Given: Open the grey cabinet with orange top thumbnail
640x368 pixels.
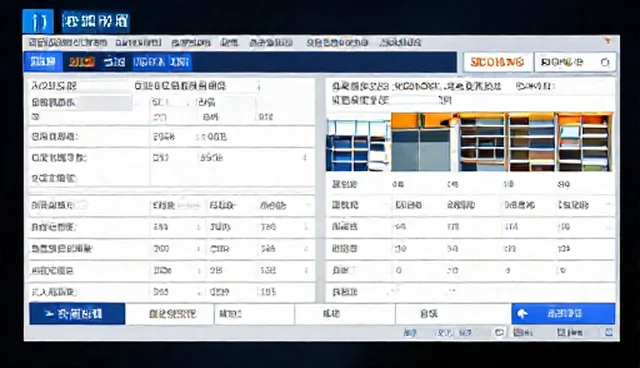Looking at the screenshot, I should (422, 142).
